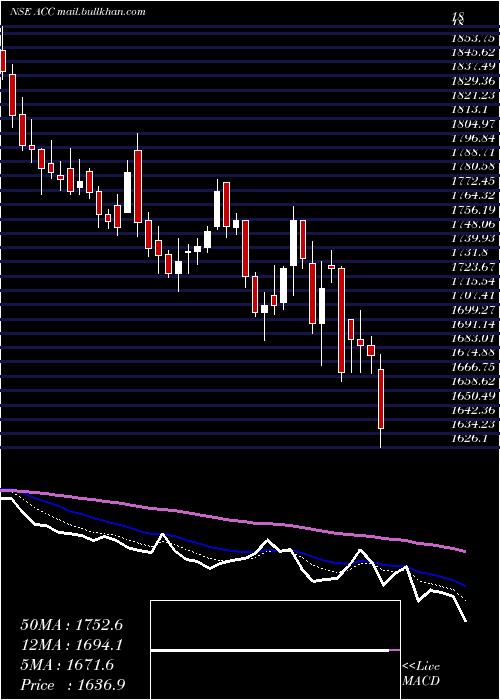Screen dimensions: 500x700
Task: Click the 12MA : 1694.1 readout
Action: pyautogui.click(x=72, y=645)
